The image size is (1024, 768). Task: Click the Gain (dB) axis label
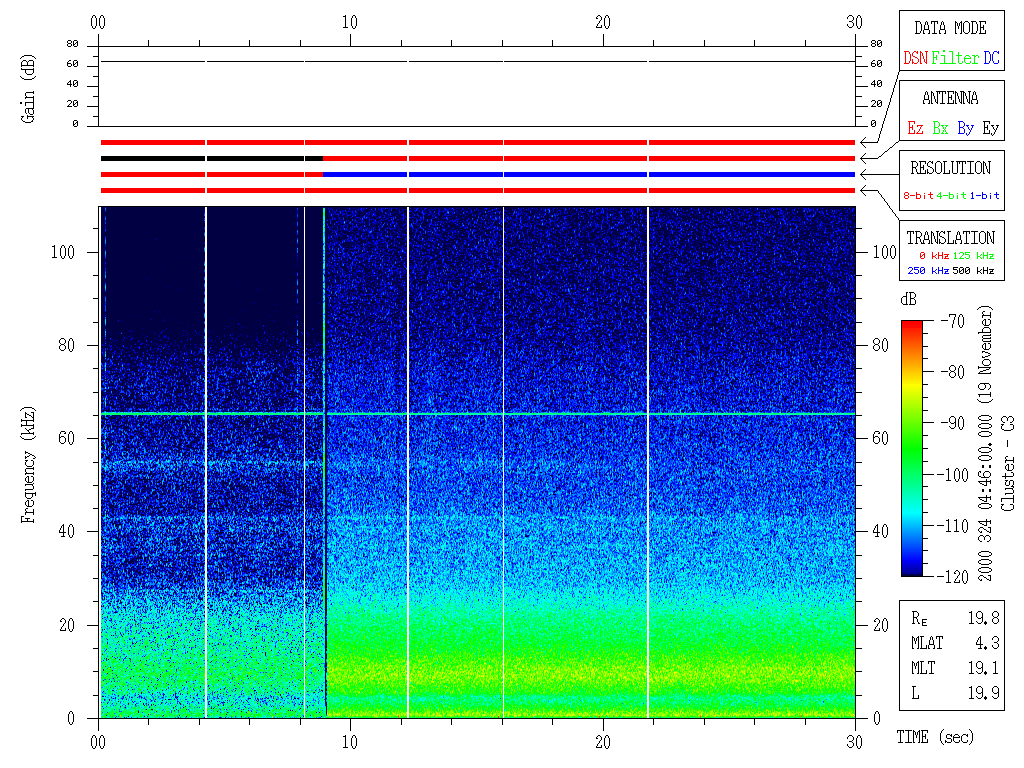tap(28, 88)
